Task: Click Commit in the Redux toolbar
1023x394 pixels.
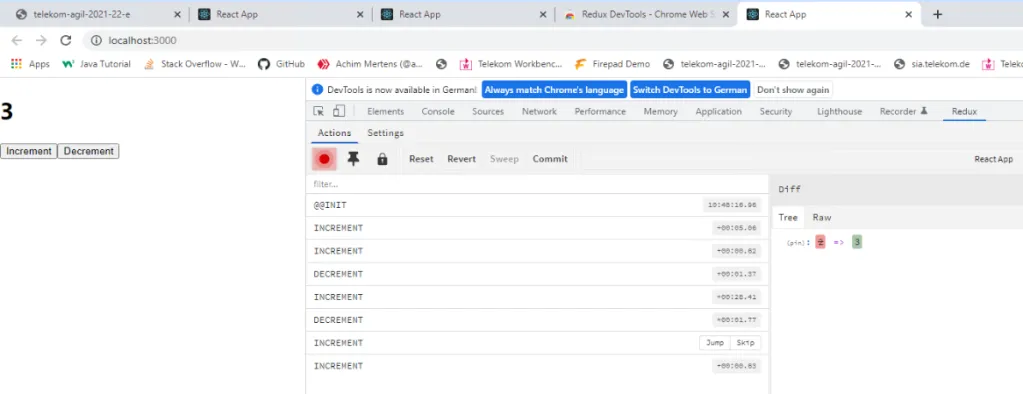Action: click(x=550, y=159)
